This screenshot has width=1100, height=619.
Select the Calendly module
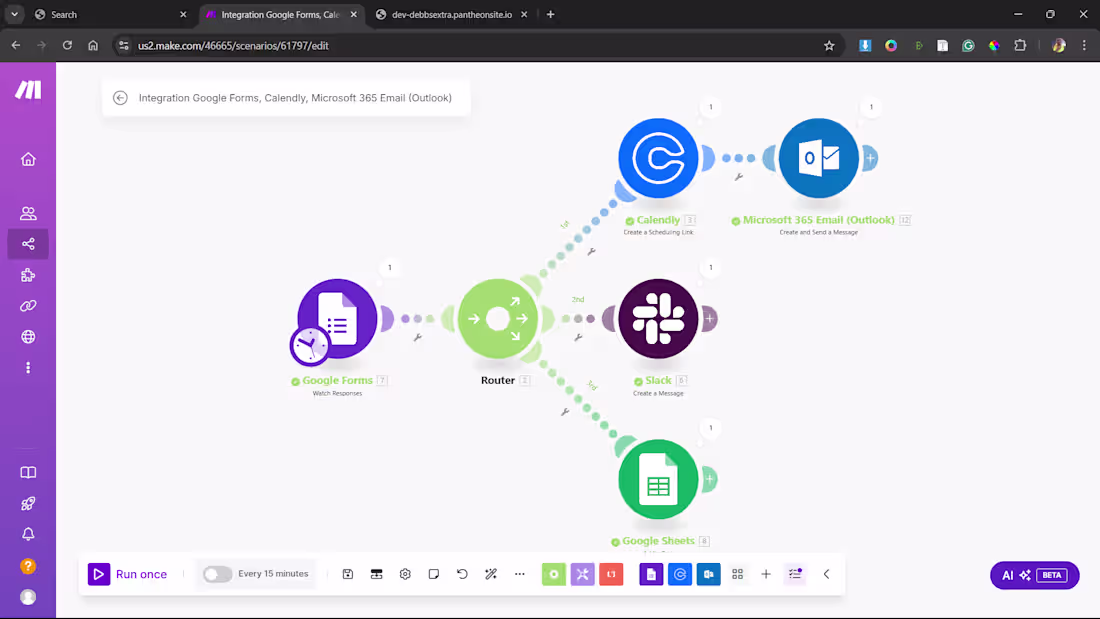[658, 158]
